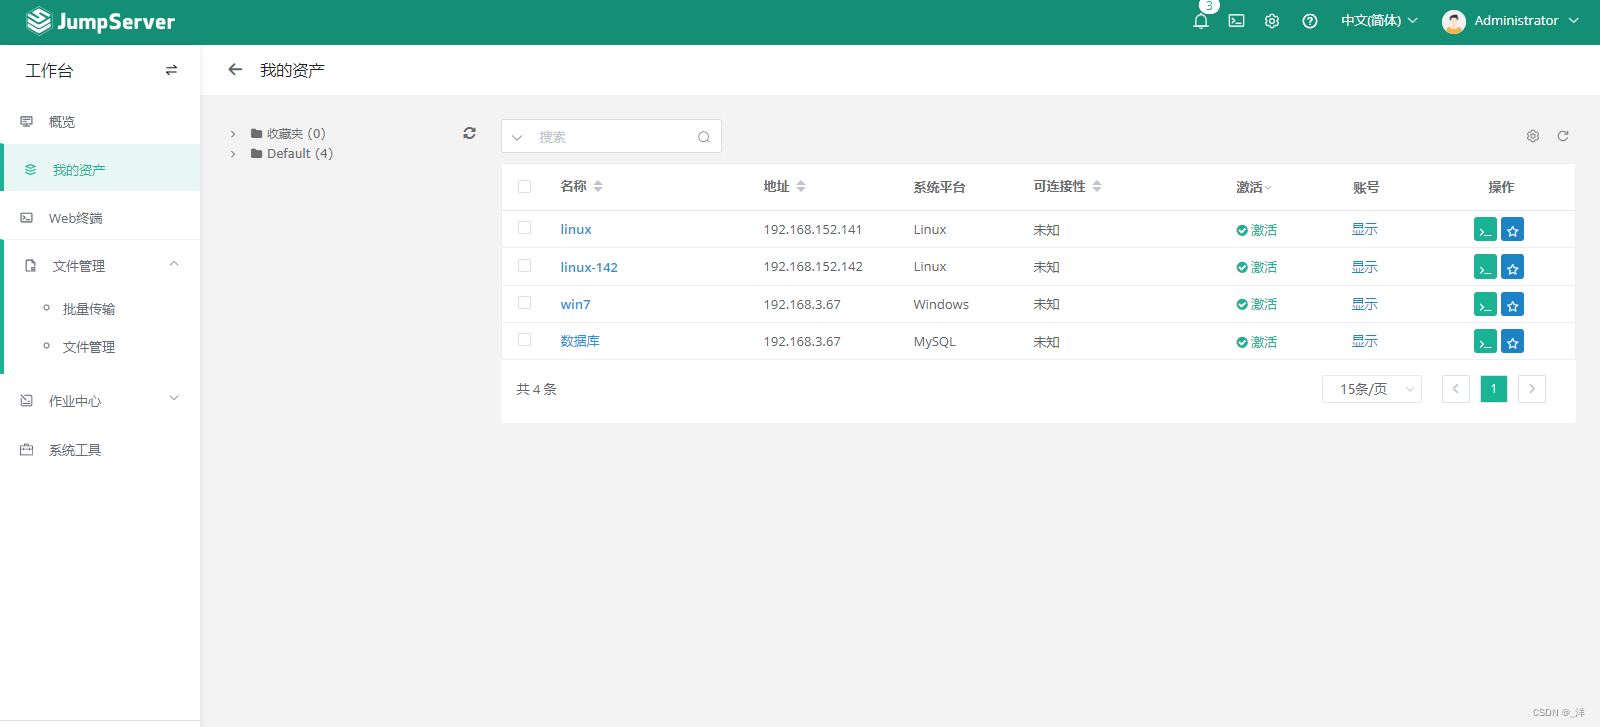1600x727 pixels.
Task: Favorite the win7 asset
Action: pyautogui.click(x=1513, y=305)
